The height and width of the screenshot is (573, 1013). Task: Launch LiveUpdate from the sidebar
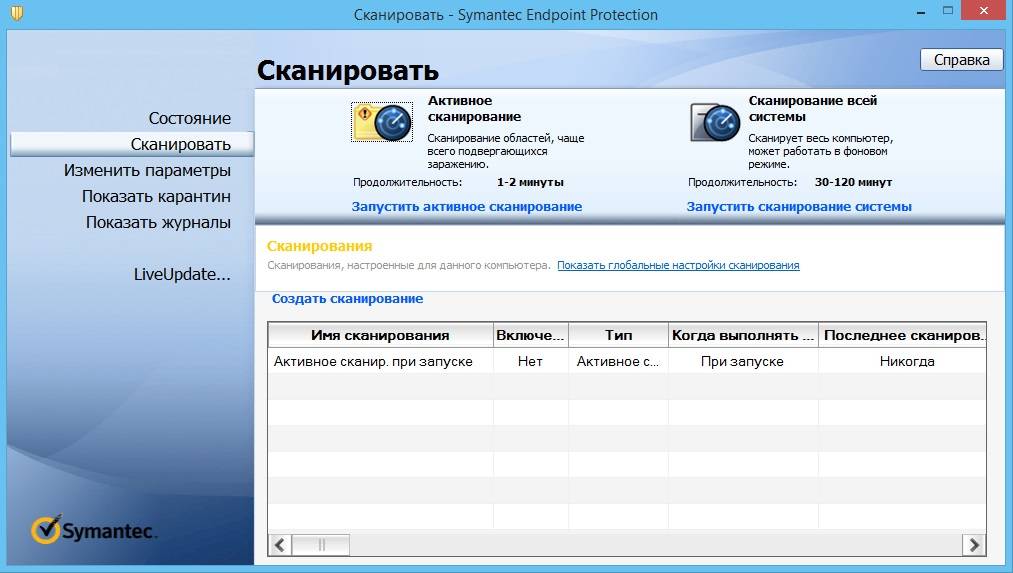[x=182, y=274]
